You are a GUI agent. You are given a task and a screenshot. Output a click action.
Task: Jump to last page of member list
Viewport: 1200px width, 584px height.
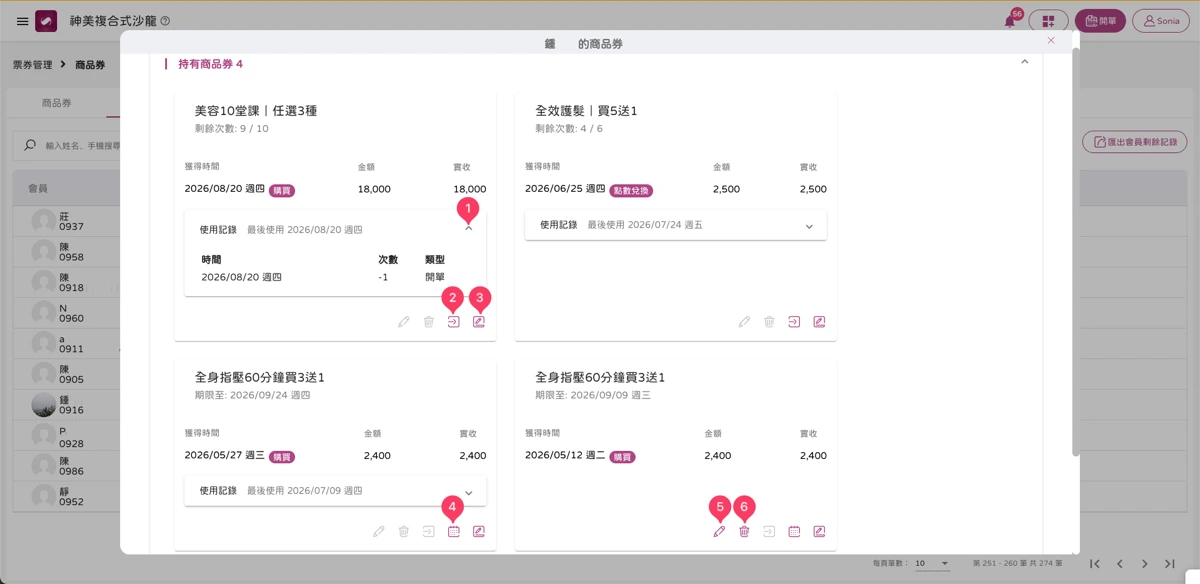1170,564
